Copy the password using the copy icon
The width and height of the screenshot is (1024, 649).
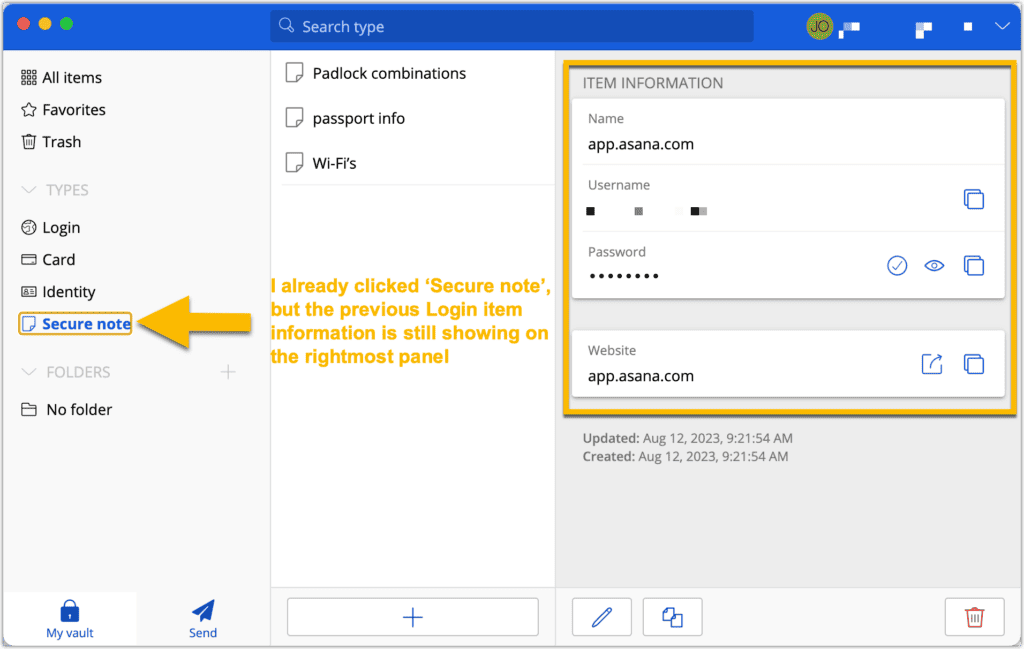(x=973, y=266)
